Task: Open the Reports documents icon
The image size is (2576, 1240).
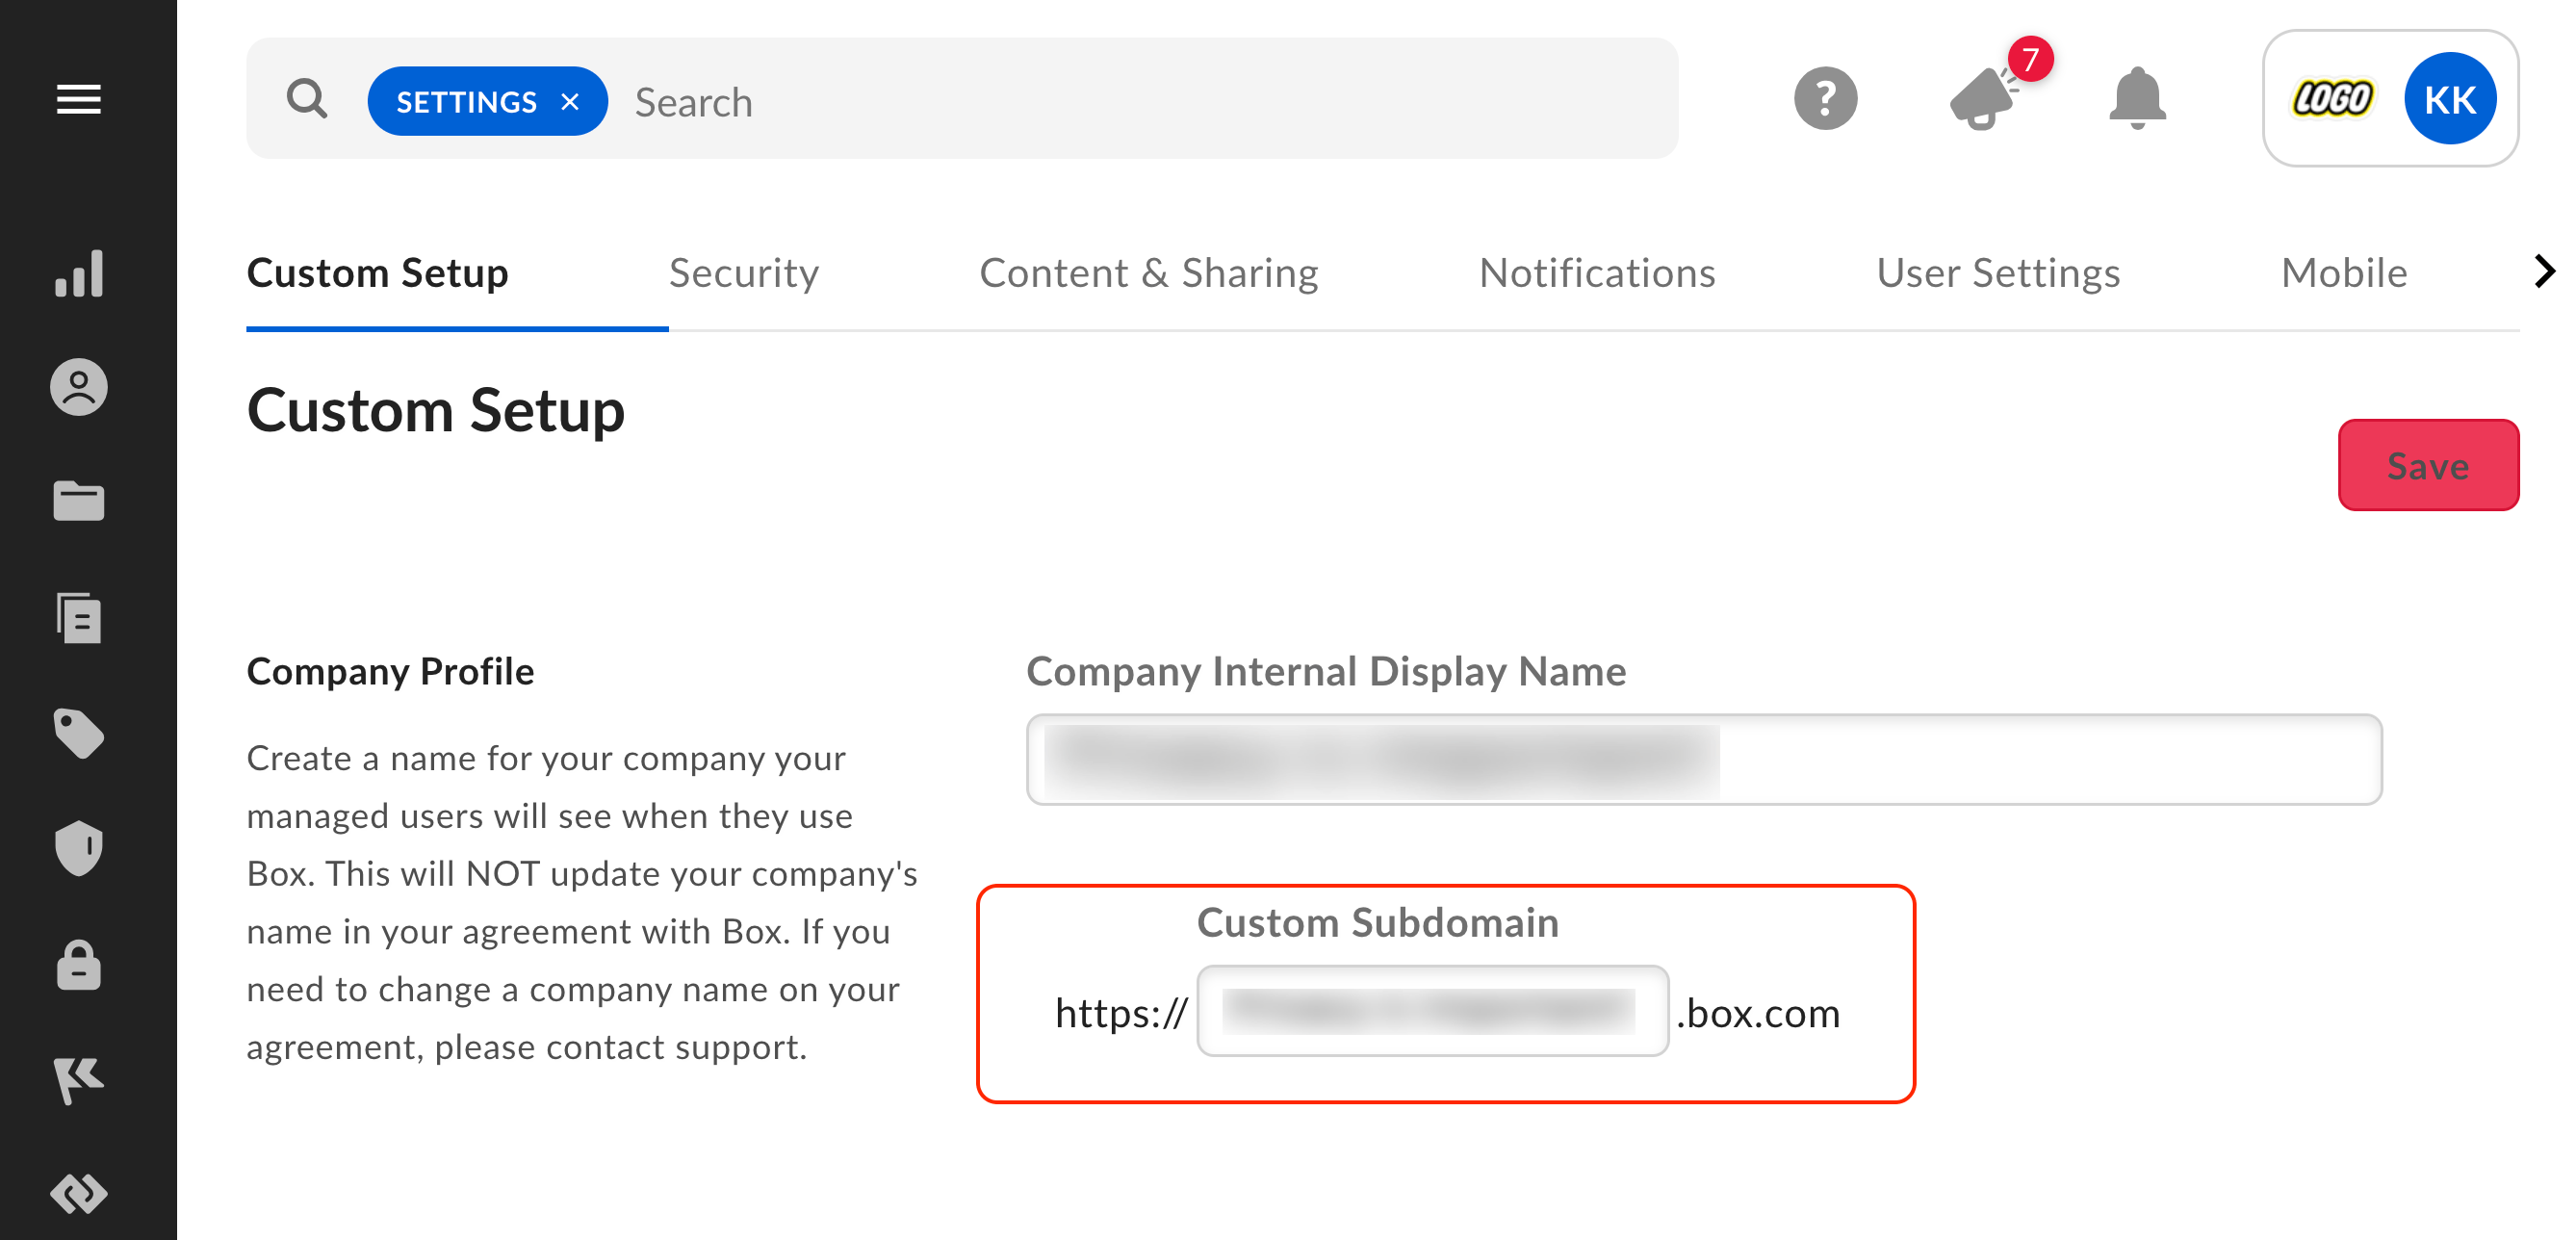Action: point(78,617)
